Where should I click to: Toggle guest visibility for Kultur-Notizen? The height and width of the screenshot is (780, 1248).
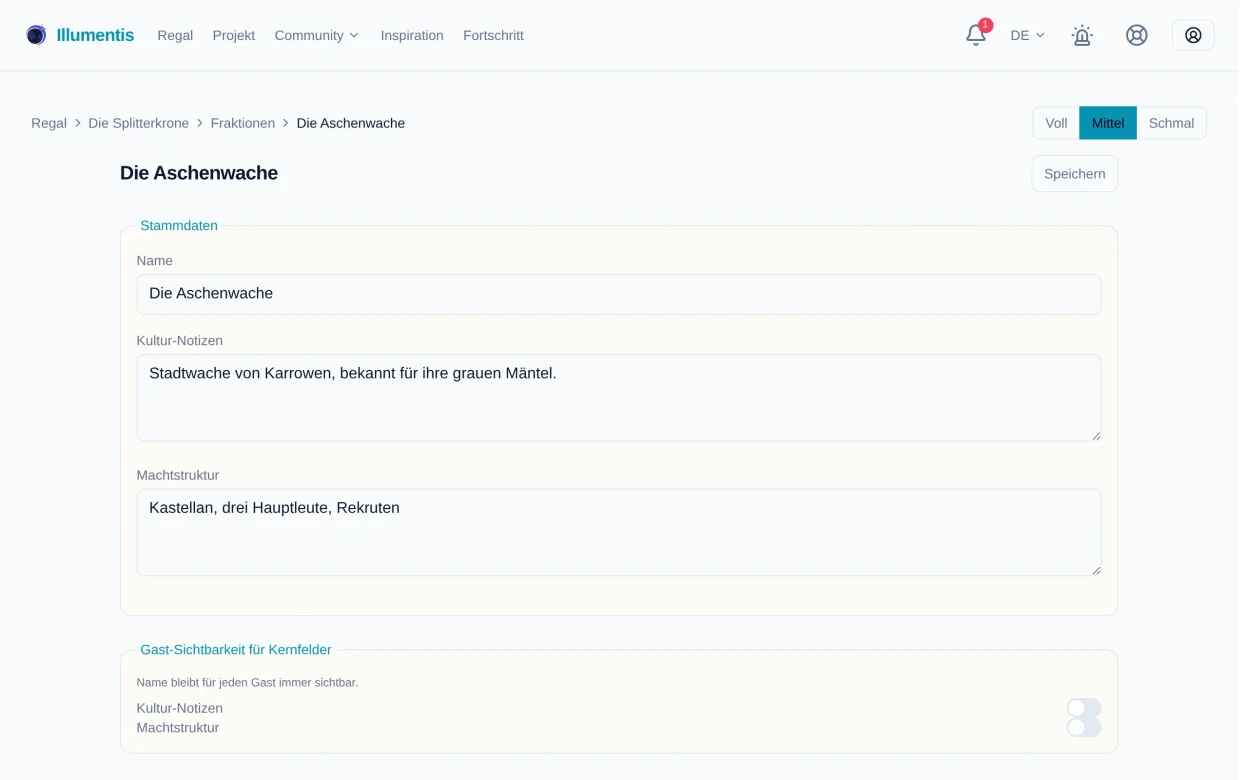click(x=1084, y=708)
